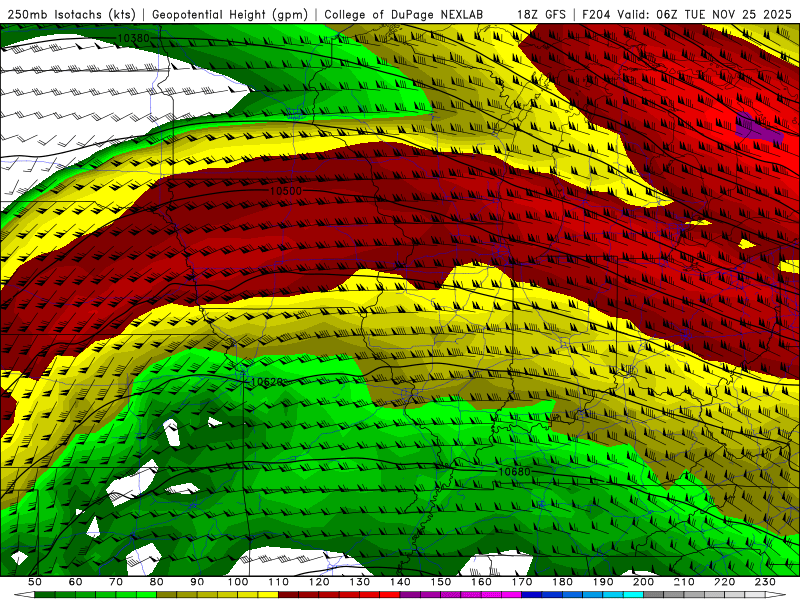Click the 160 value on the color scale

coord(482,582)
